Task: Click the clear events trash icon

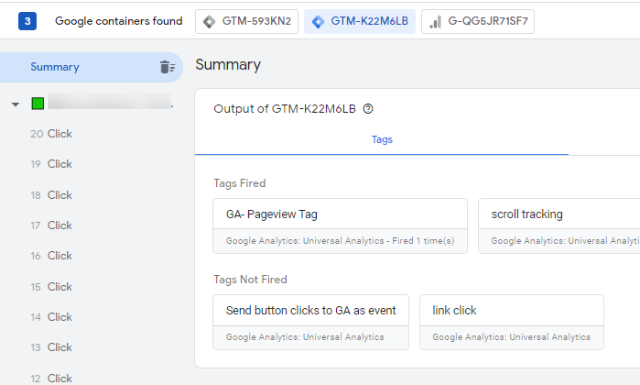Action: pyautogui.click(x=167, y=67)
